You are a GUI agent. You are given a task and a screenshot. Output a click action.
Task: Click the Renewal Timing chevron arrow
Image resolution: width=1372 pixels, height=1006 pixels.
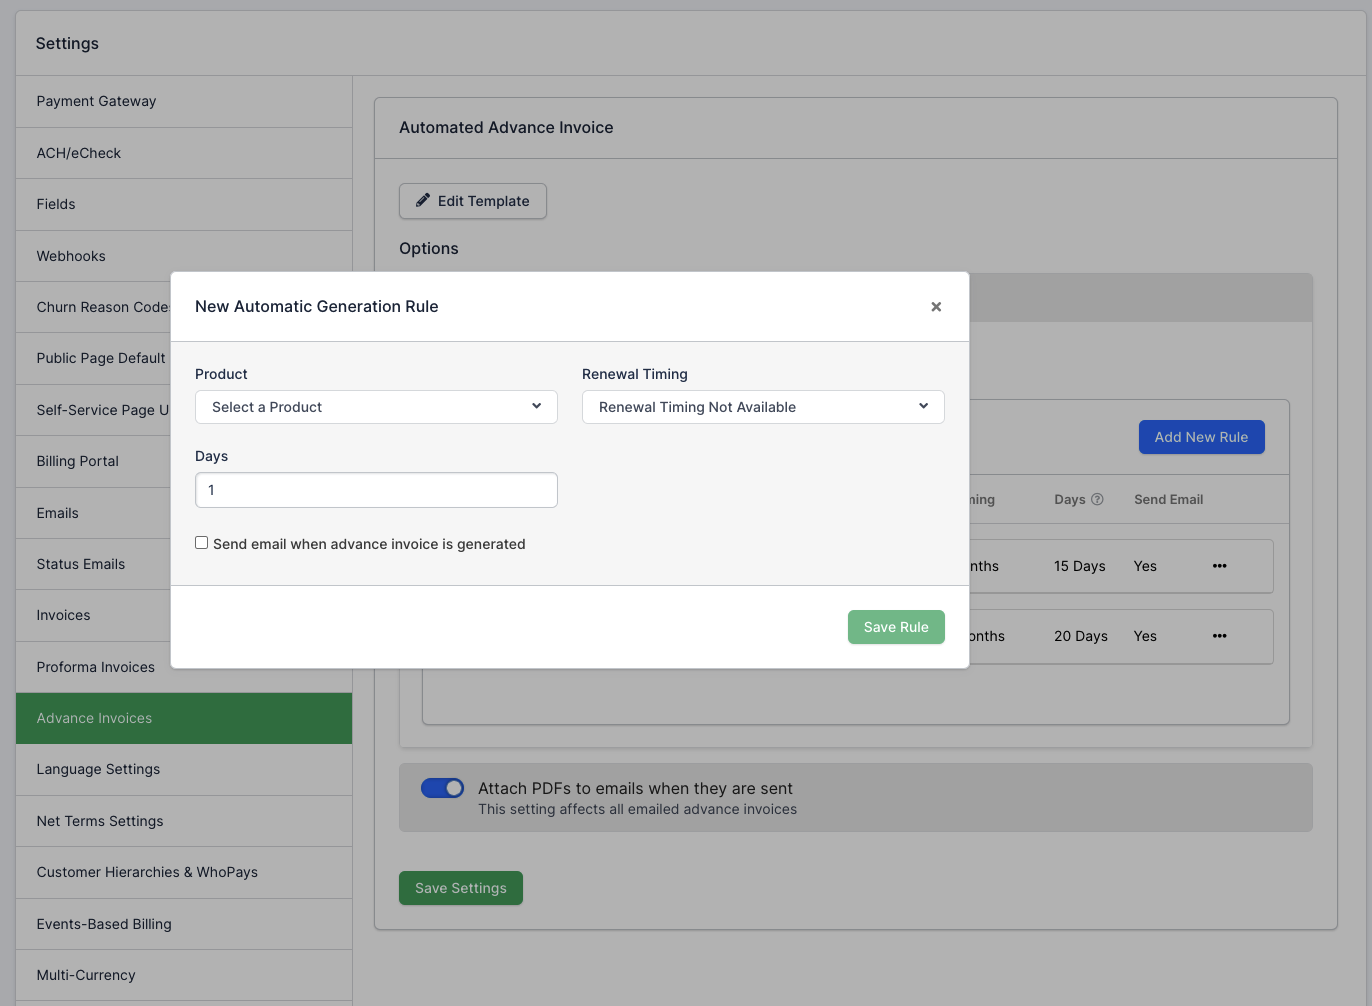[x=923, y=406]
